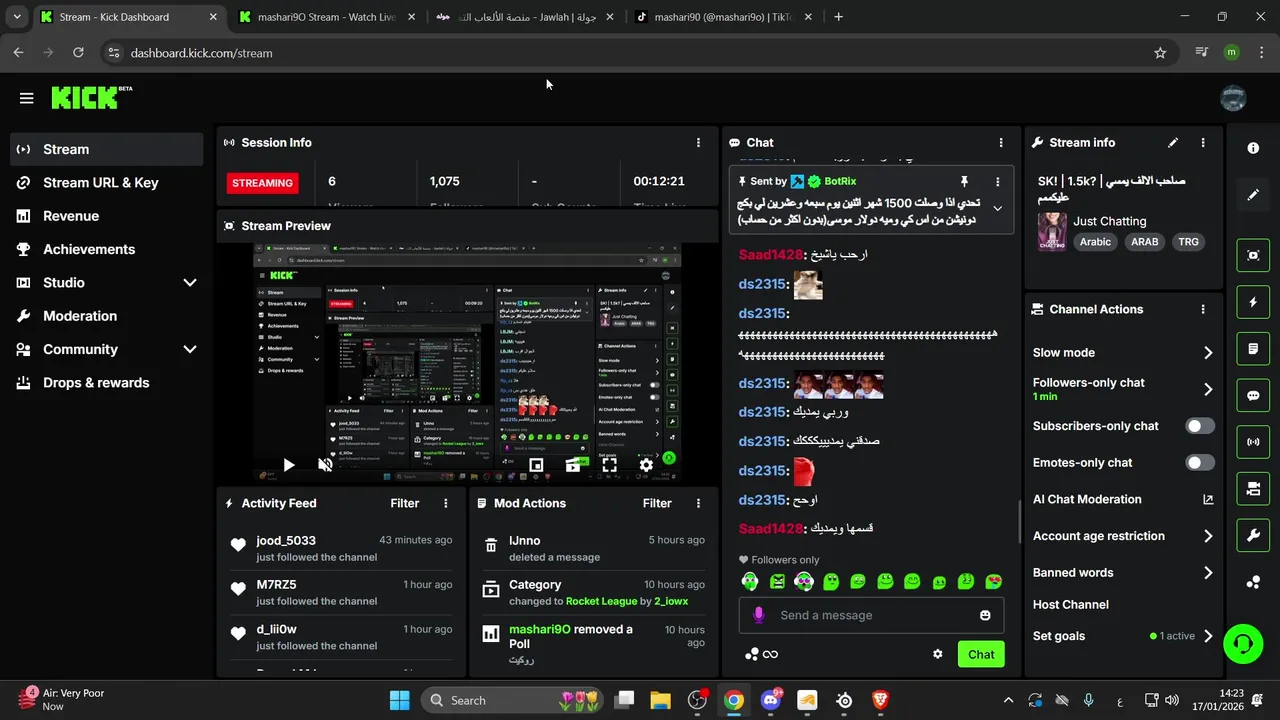The image size is (1280, 720).
Task: Click the Arabic tag in Stream info
Action: coord(1095,242)
